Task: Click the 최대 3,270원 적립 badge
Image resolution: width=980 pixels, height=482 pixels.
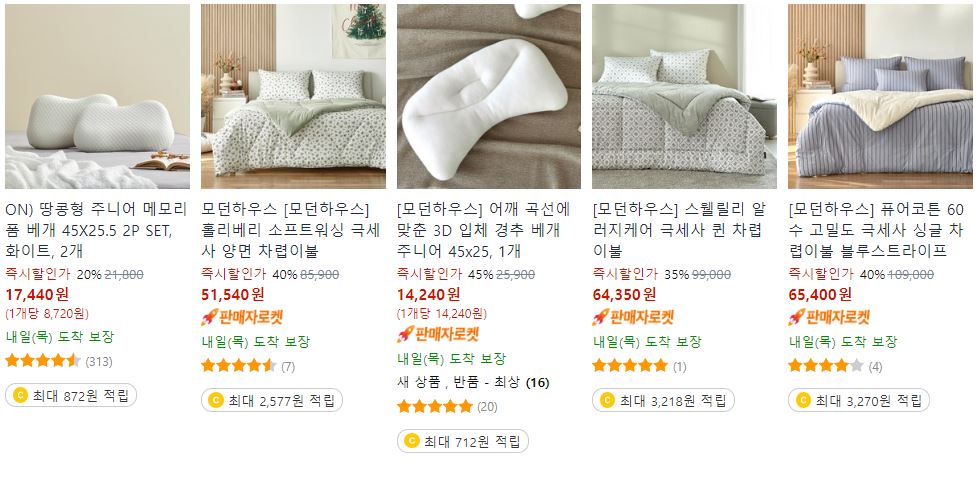Action: coord(859,400)
